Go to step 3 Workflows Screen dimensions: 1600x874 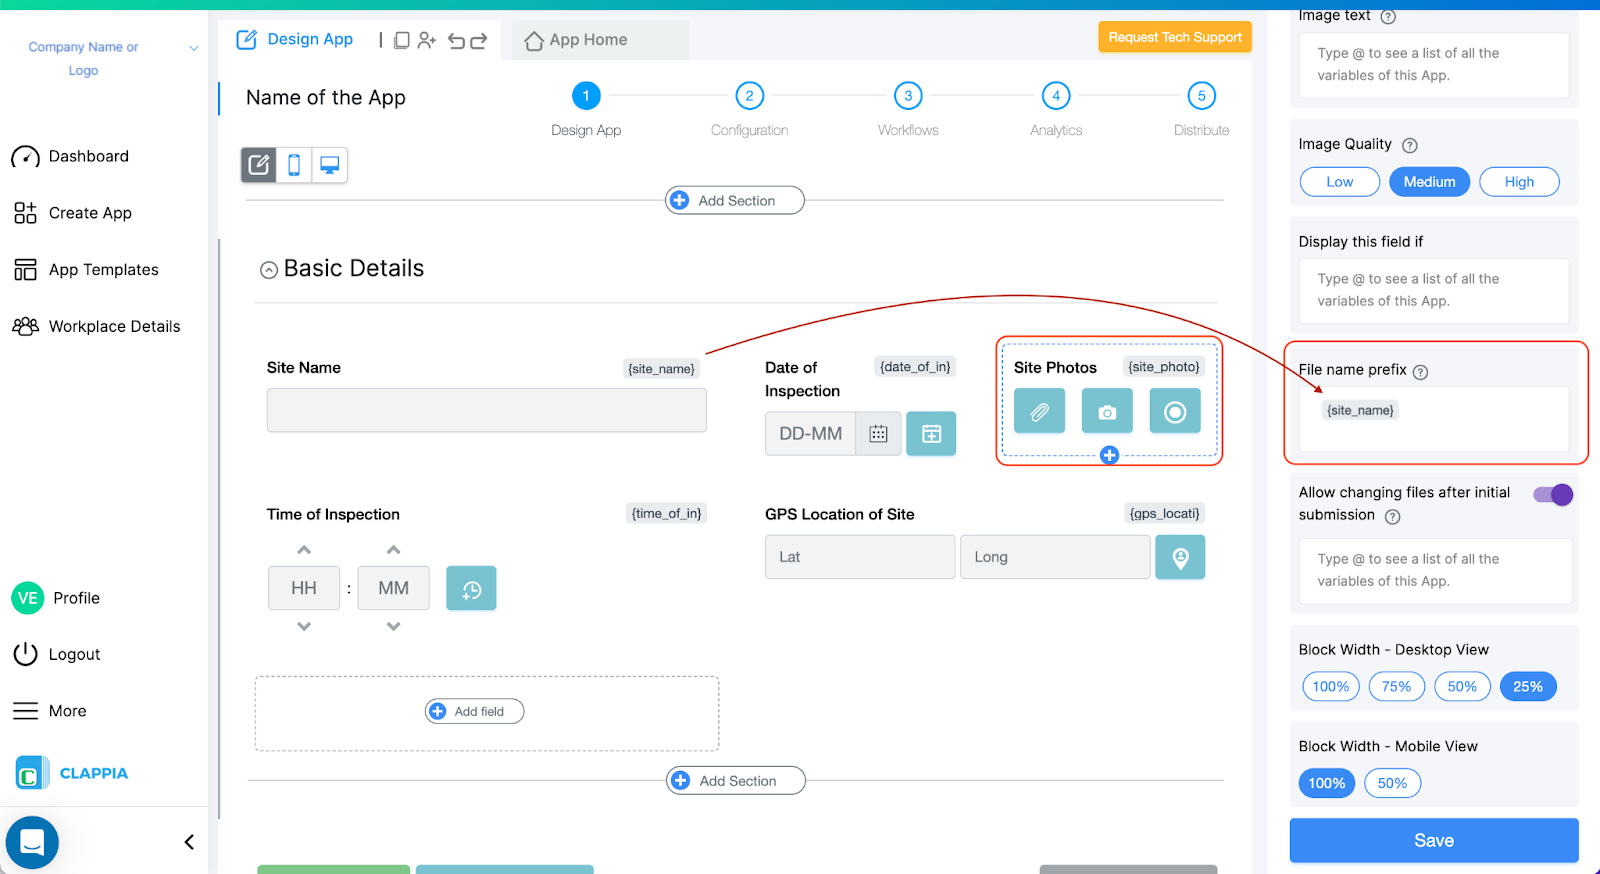tap(908, 109)
